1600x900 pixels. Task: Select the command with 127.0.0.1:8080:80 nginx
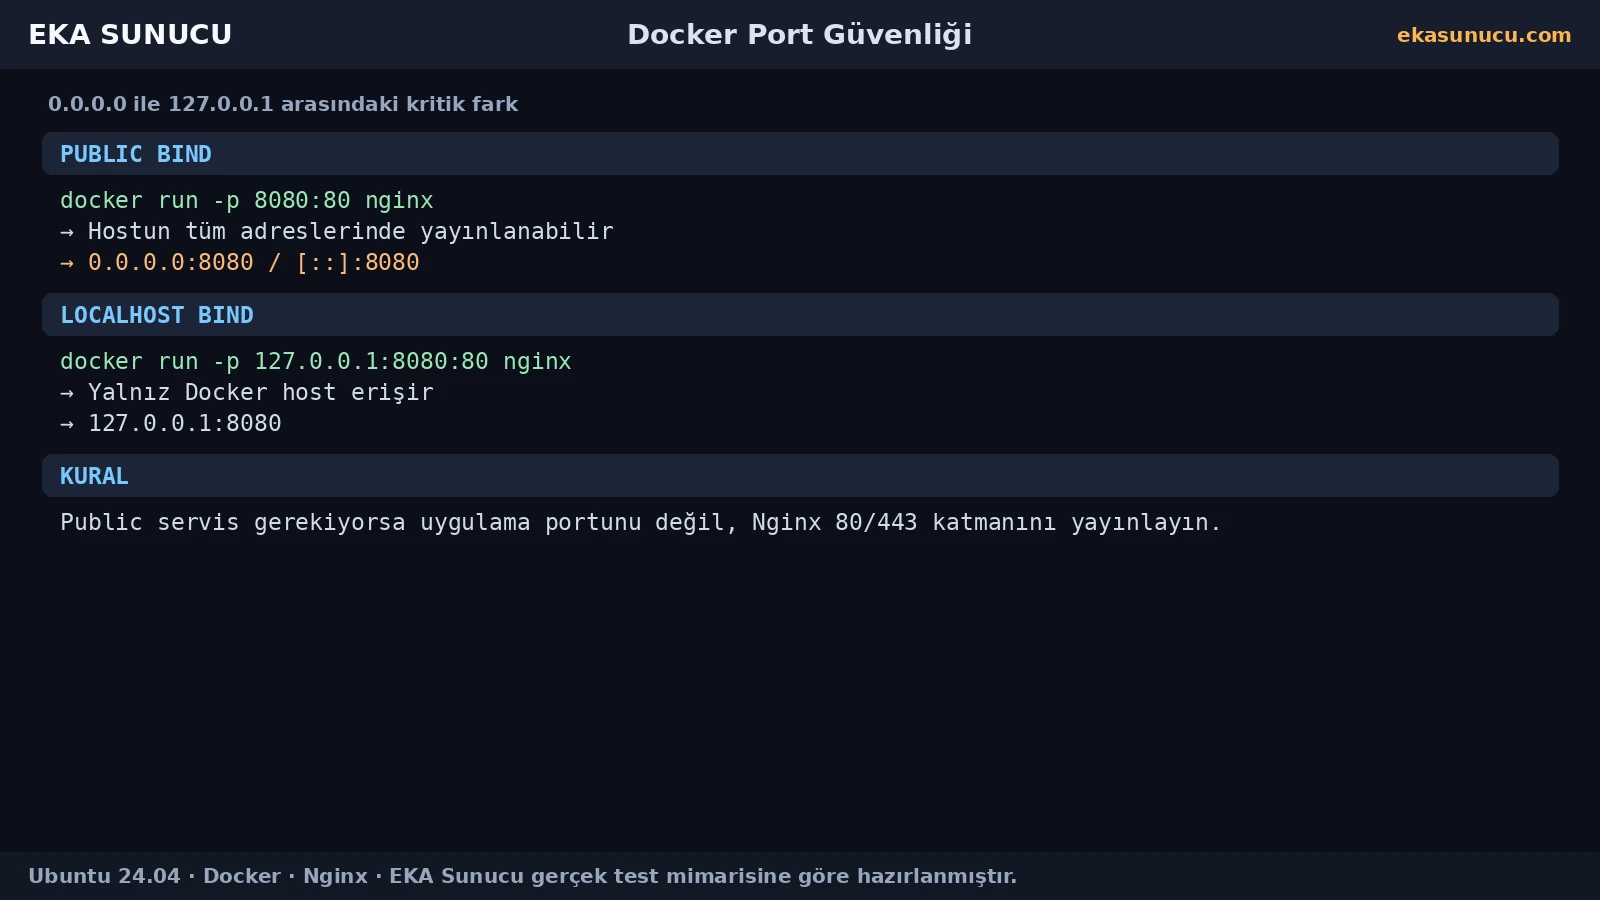coord(316,362)
